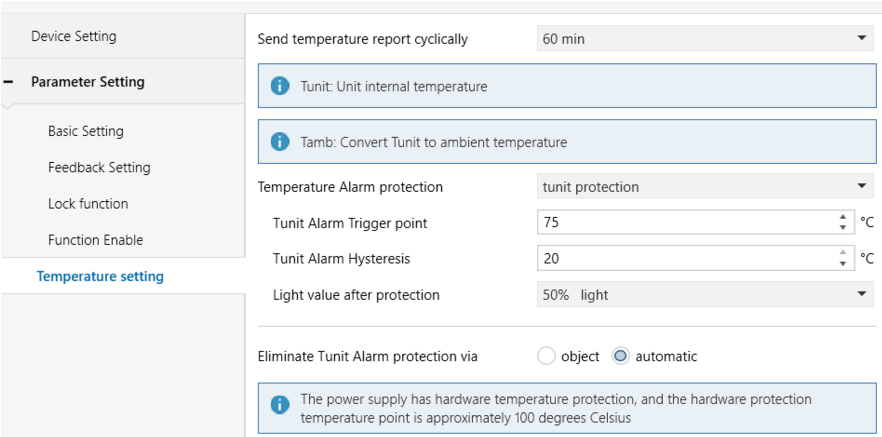Screen dimensions: 882x437
Task: Open the Device Setting page
Action: [74, 37]
